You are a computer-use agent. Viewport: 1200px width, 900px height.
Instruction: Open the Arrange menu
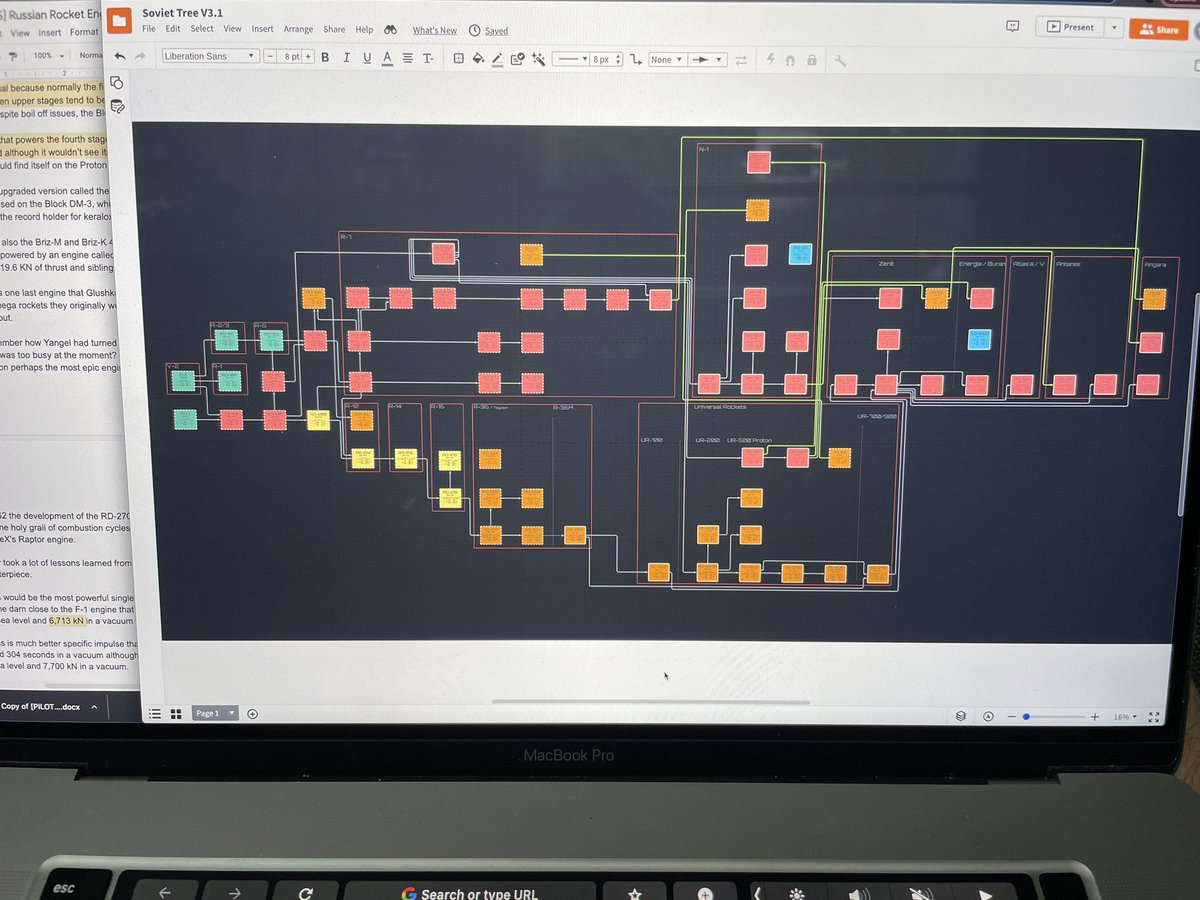[x=298, y=29]
